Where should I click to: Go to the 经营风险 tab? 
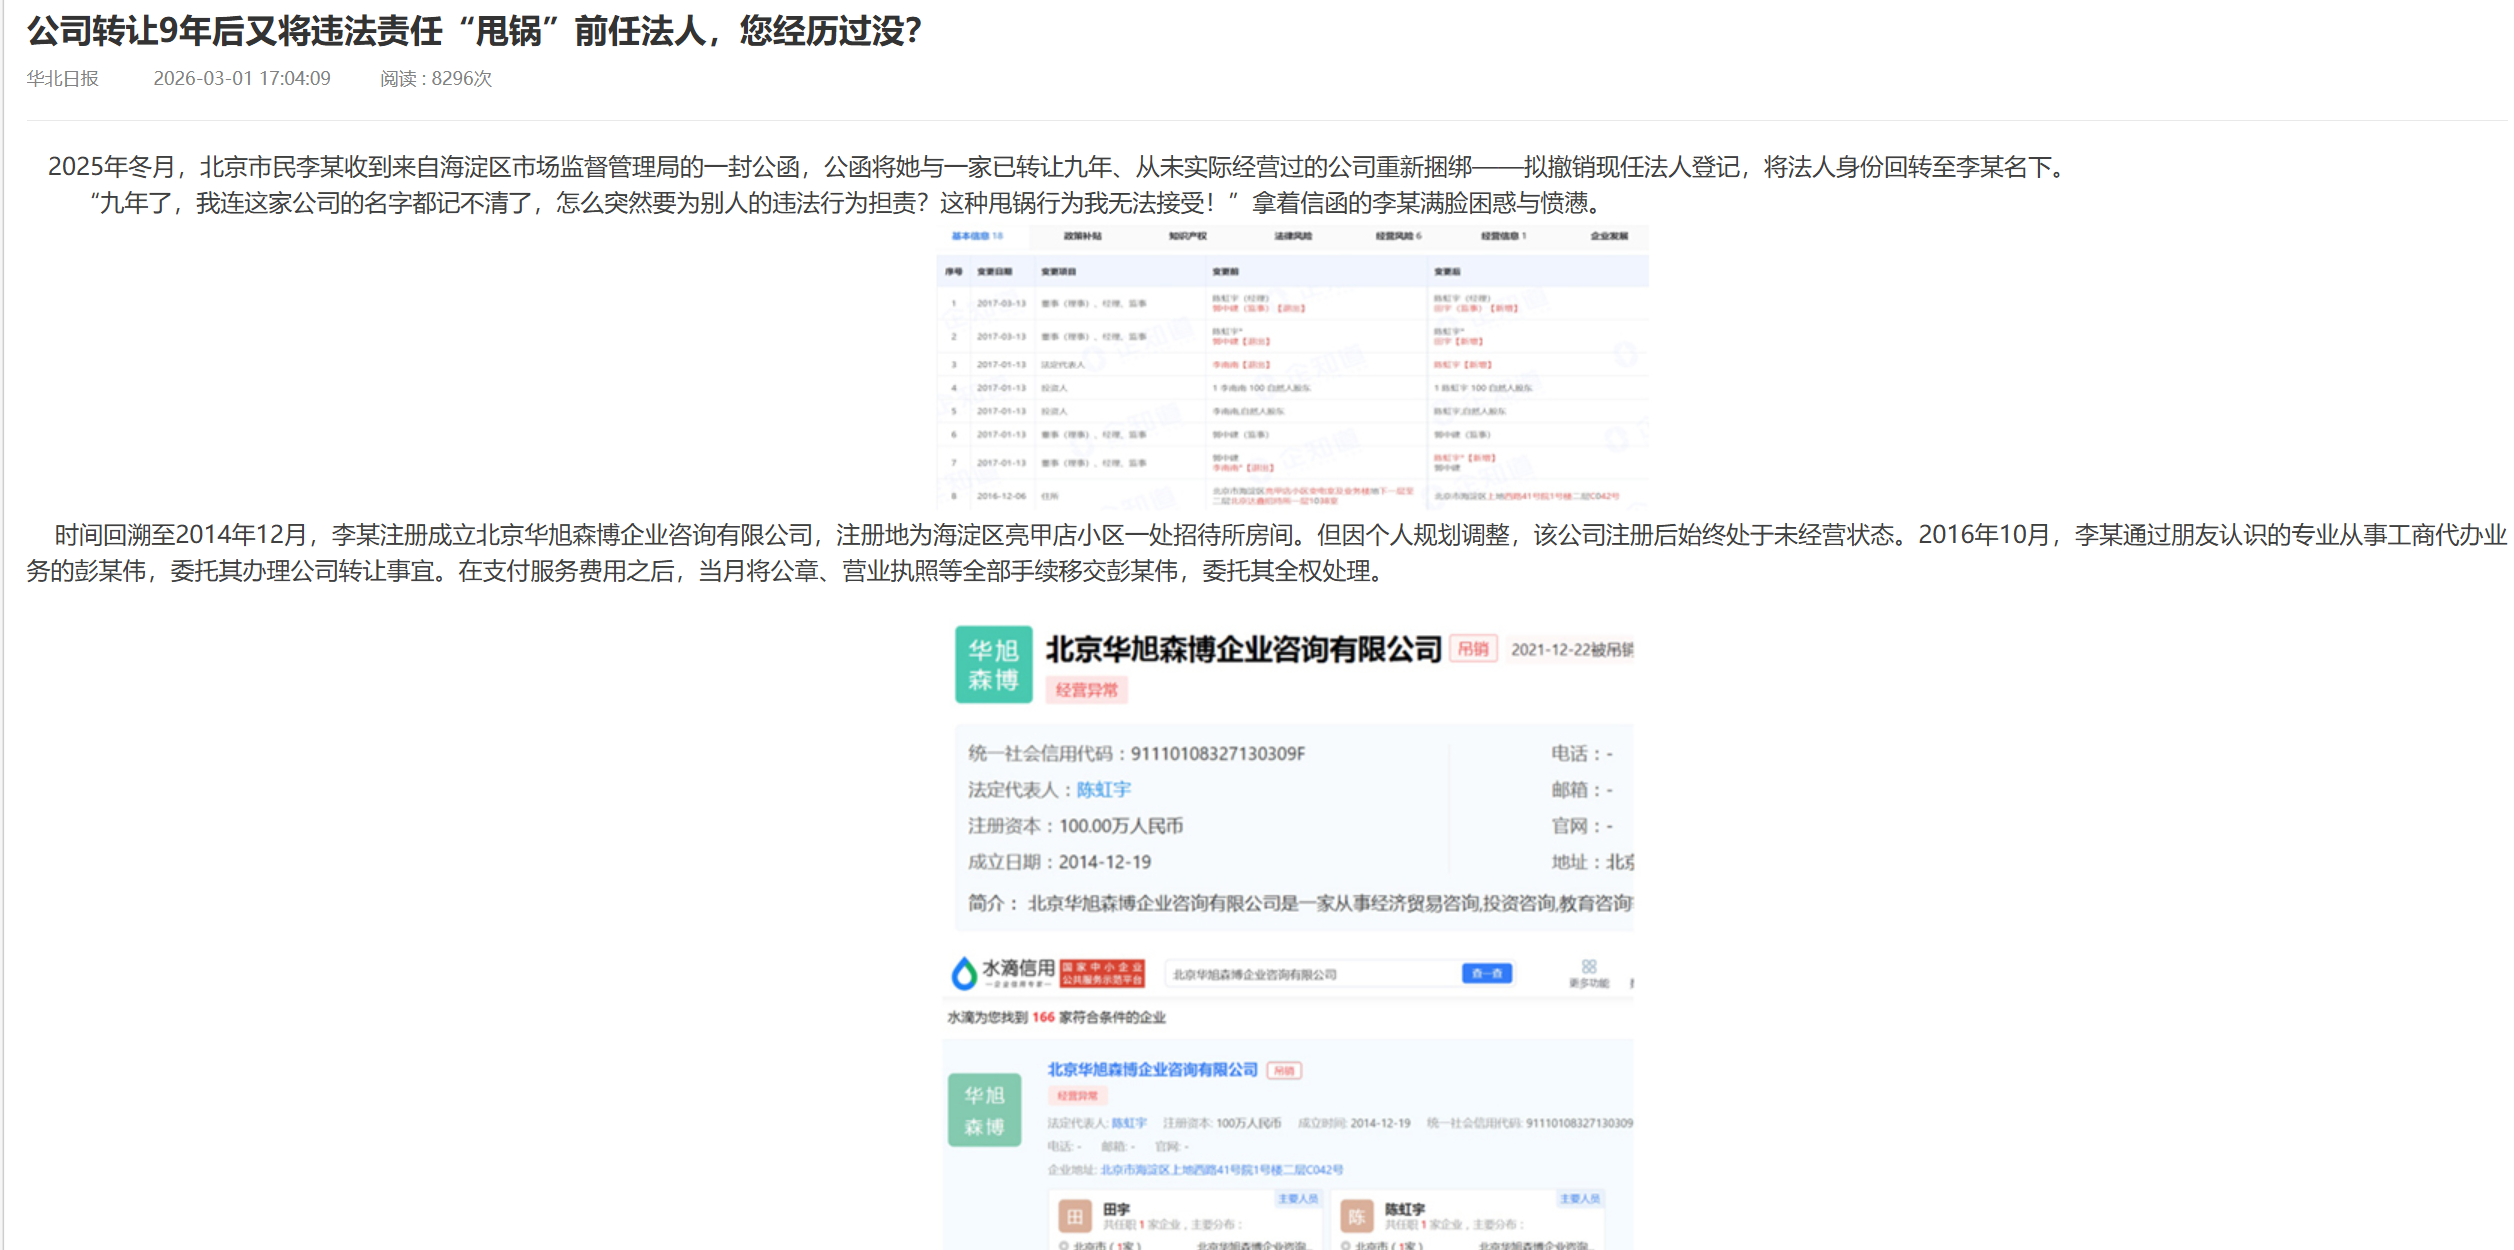[1397, 236]
